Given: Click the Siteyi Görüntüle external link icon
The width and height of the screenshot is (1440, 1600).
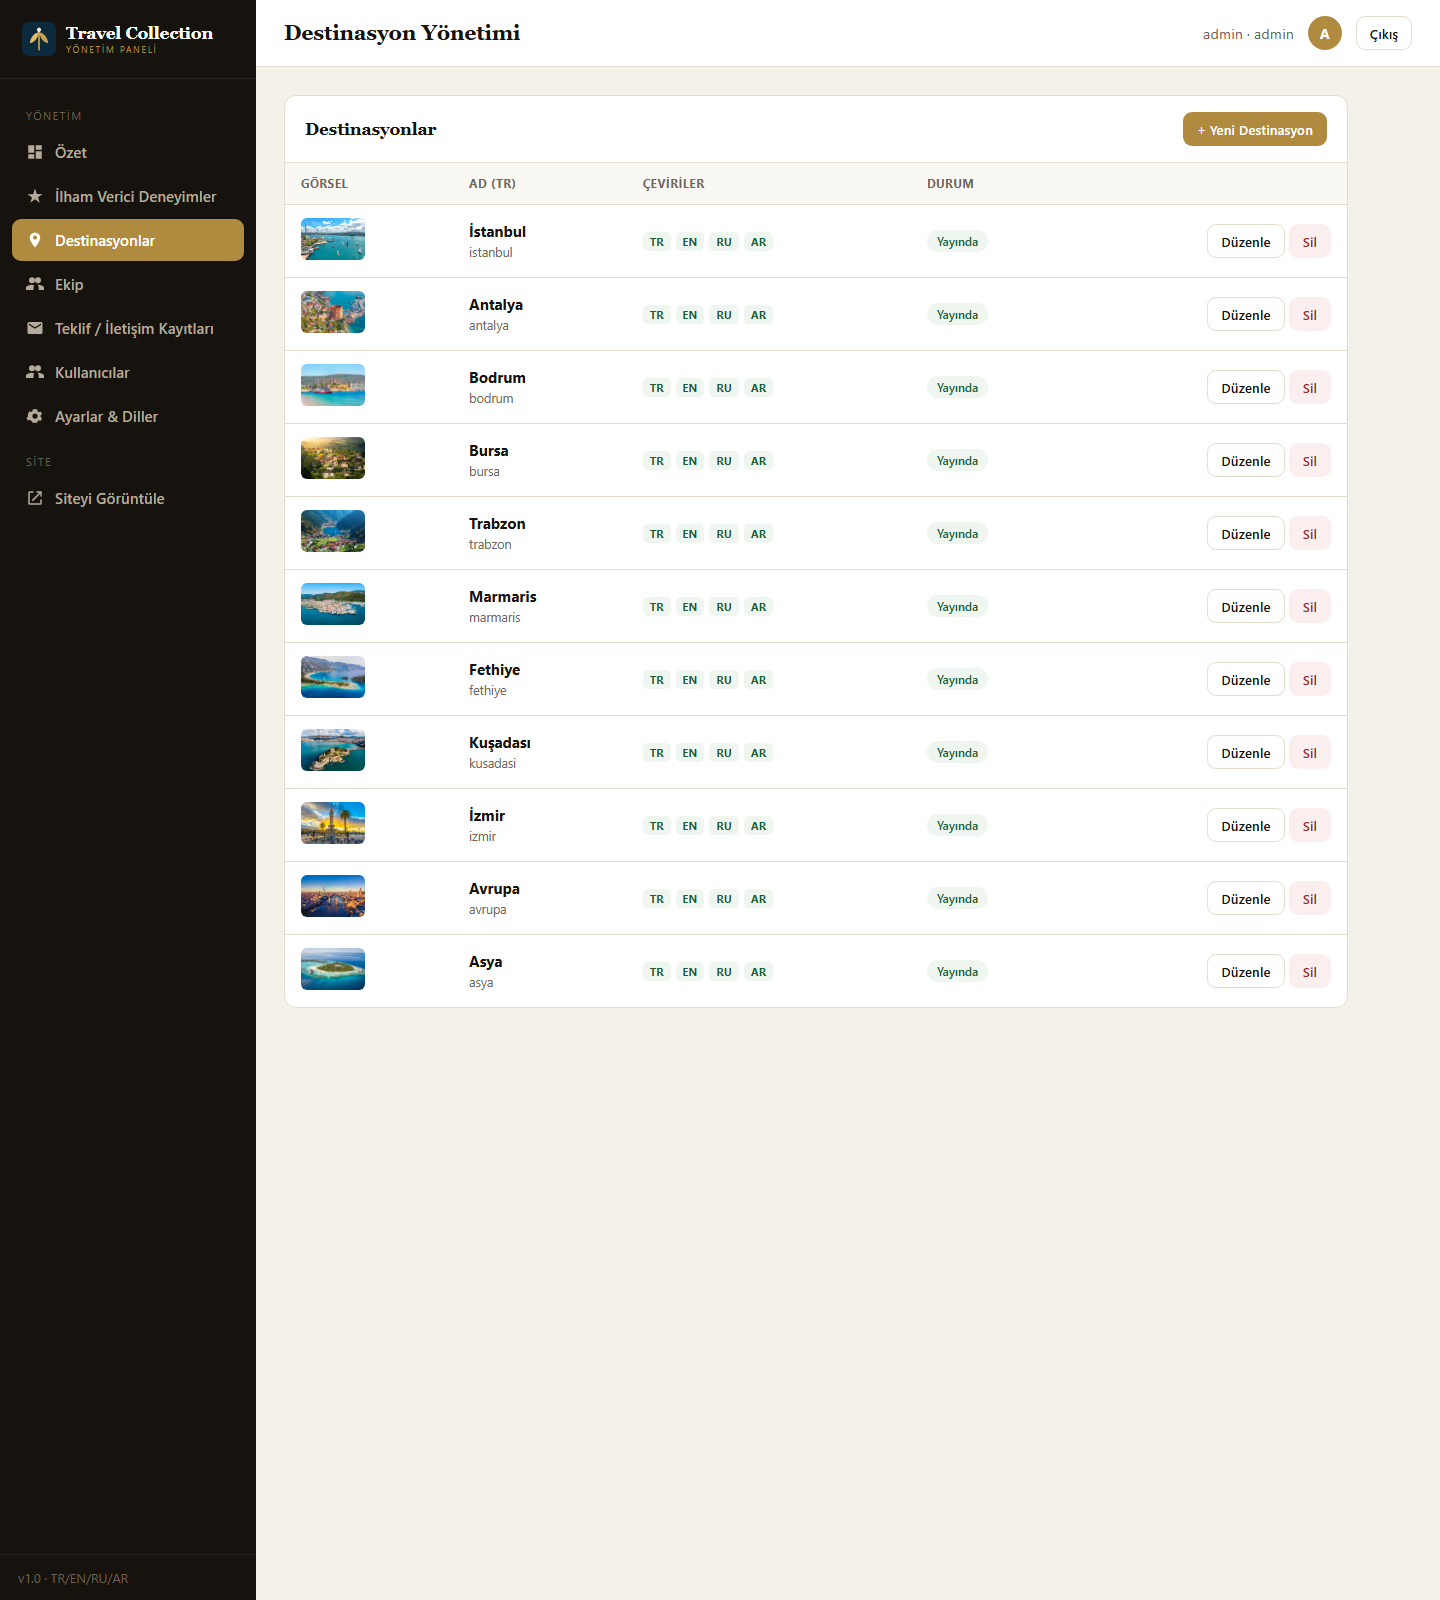Looking at the screenshot, I should pyautogui.click(x=35, y=498).
